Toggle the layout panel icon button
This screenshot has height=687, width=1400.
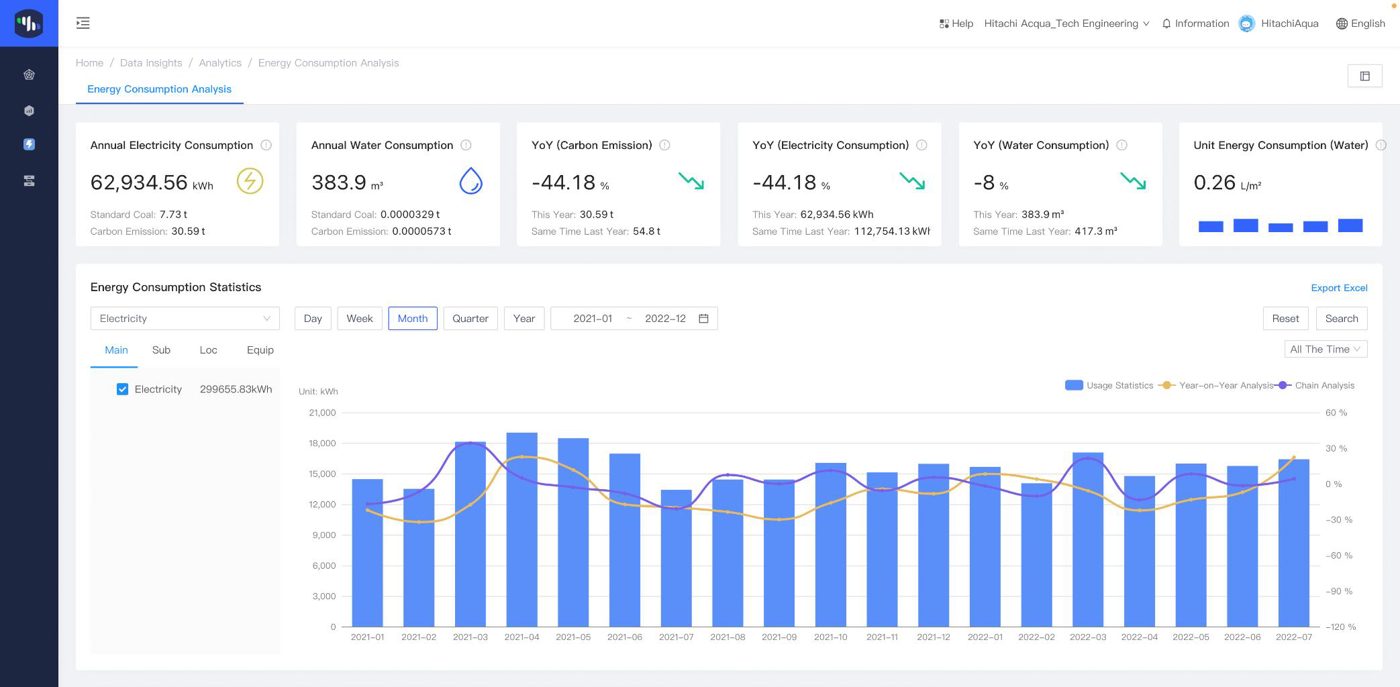(1364, 76)
